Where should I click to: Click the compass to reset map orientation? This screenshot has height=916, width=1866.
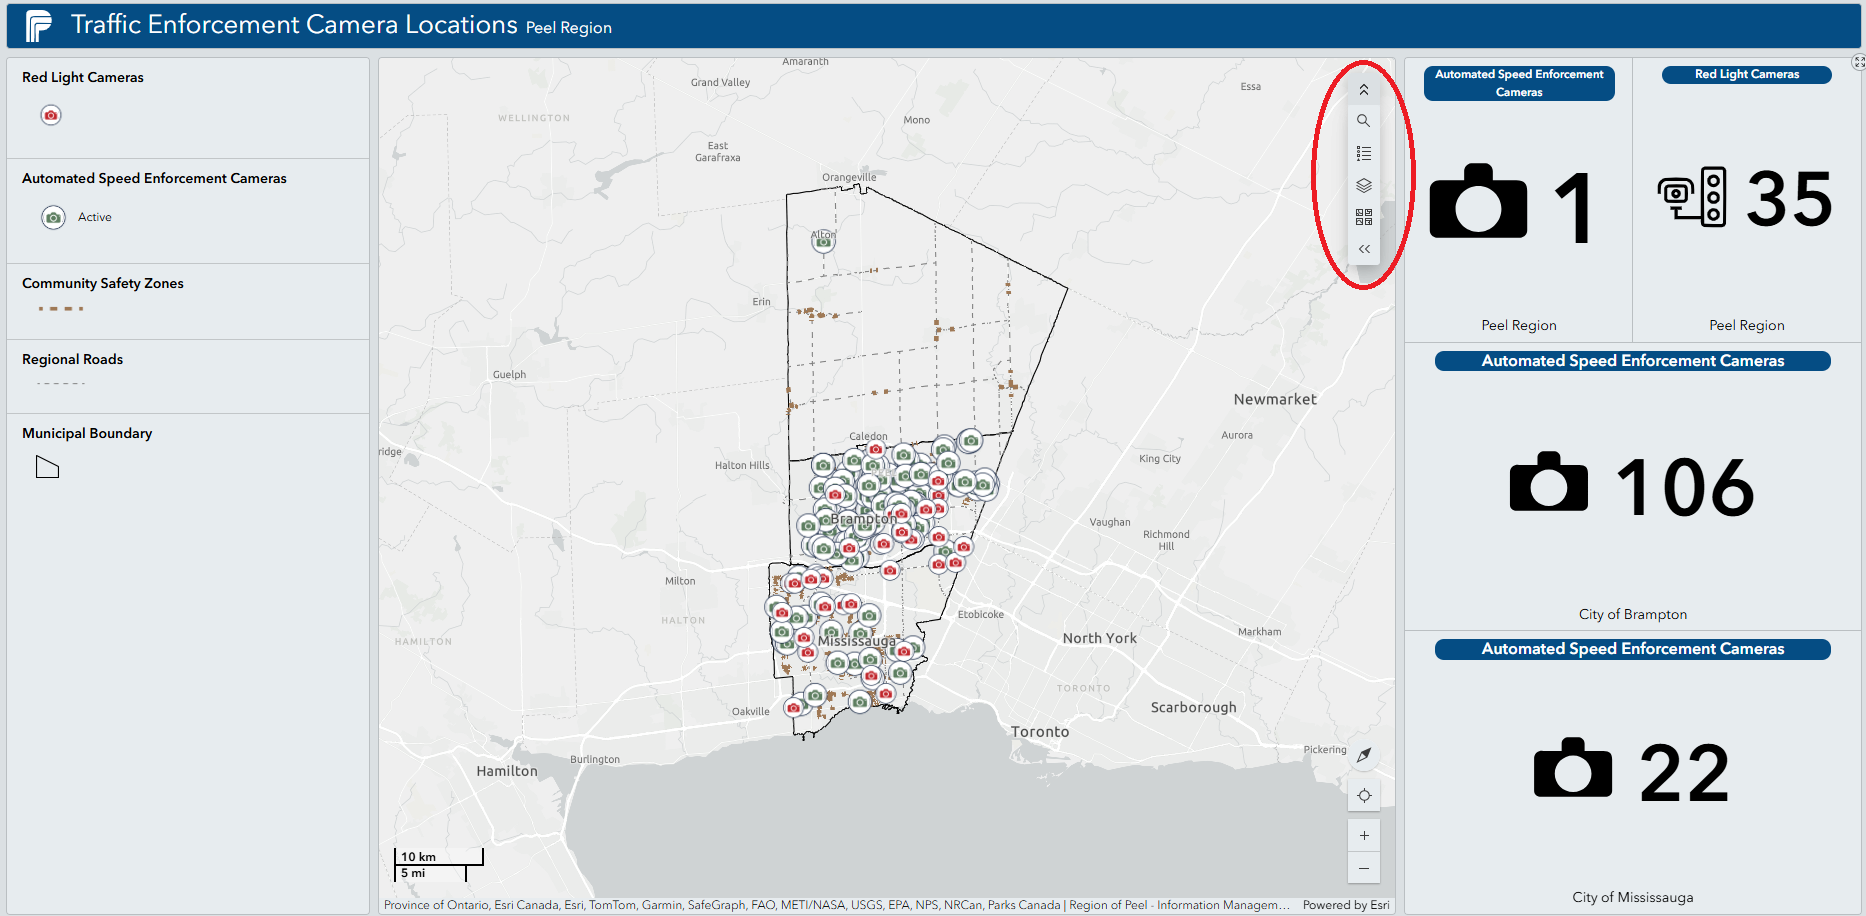tap(1364, 755)
